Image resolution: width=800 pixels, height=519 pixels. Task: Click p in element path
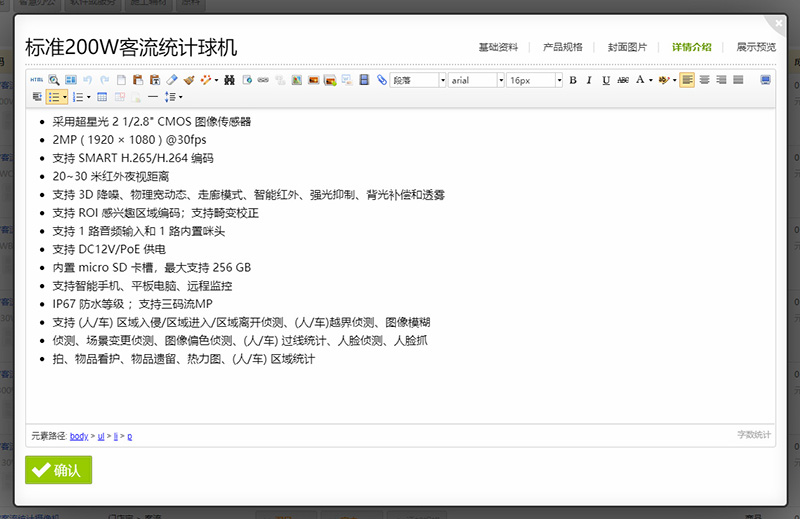click(x=130, y=436)
